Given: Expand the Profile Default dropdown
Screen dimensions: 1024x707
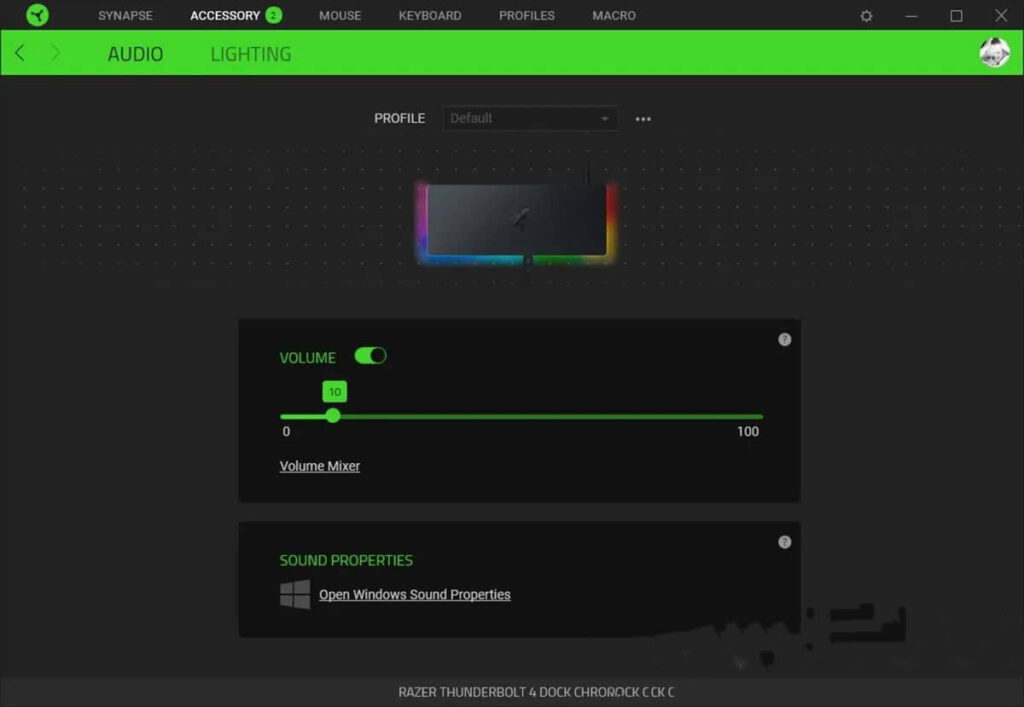Looking at the screenshot, I should click(x=530, y=118).
